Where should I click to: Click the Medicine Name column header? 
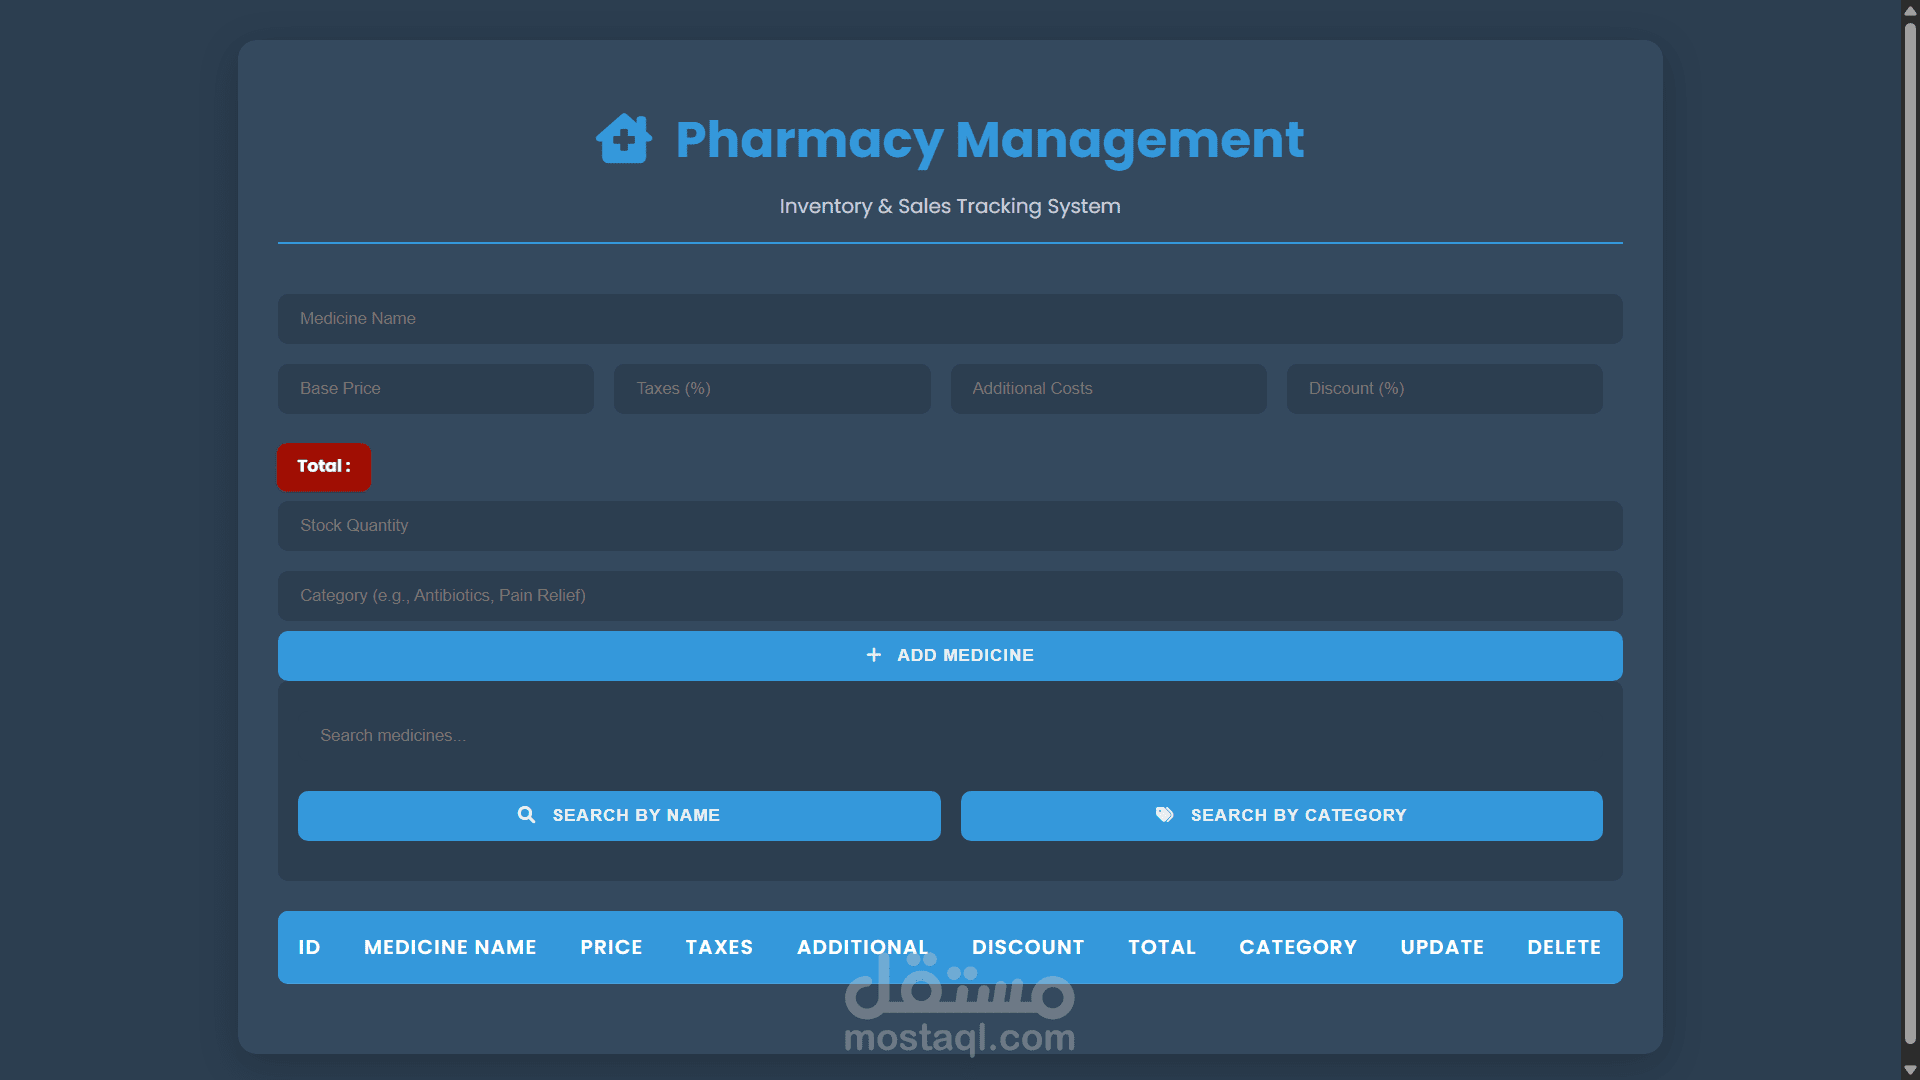pos(450,947)
